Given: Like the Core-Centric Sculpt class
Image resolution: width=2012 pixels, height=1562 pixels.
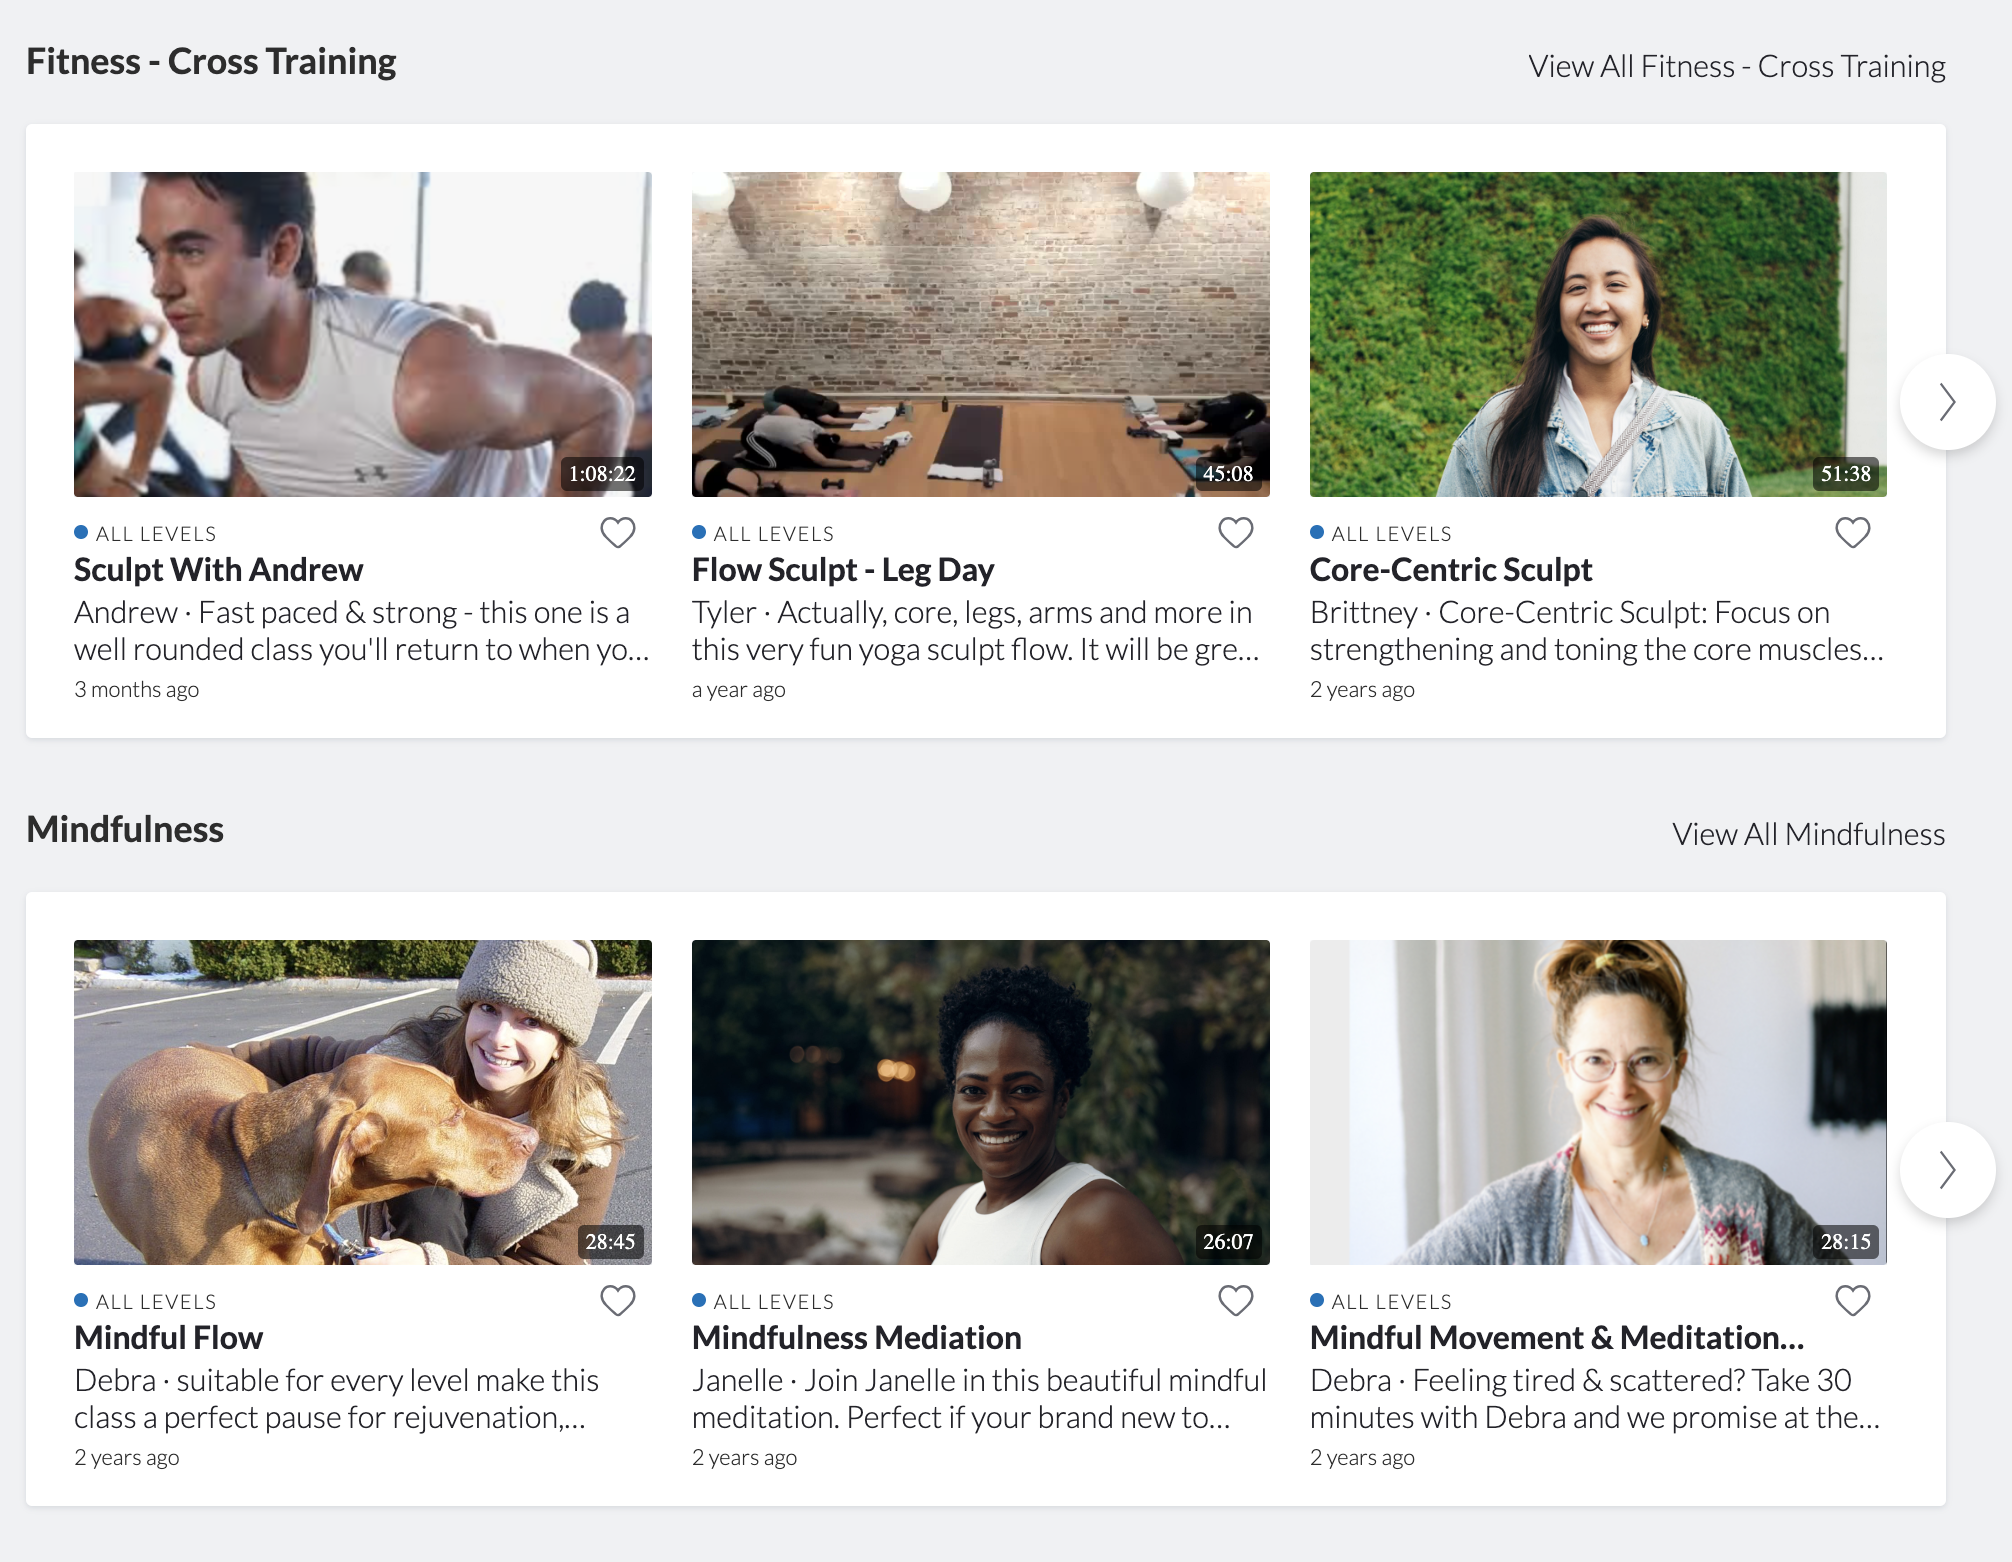Looking at the screenshot, I should (x=1852, y=533).
